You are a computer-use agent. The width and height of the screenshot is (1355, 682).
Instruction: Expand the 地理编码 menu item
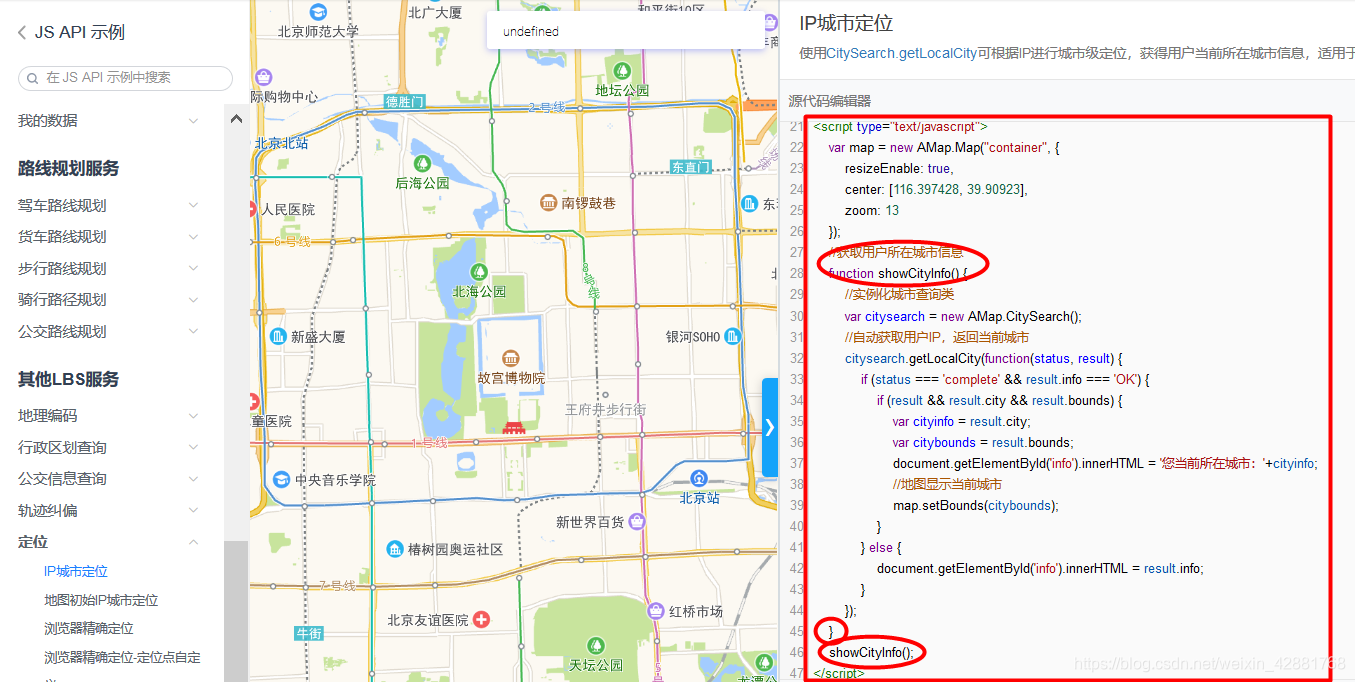[x=193, y=416]
